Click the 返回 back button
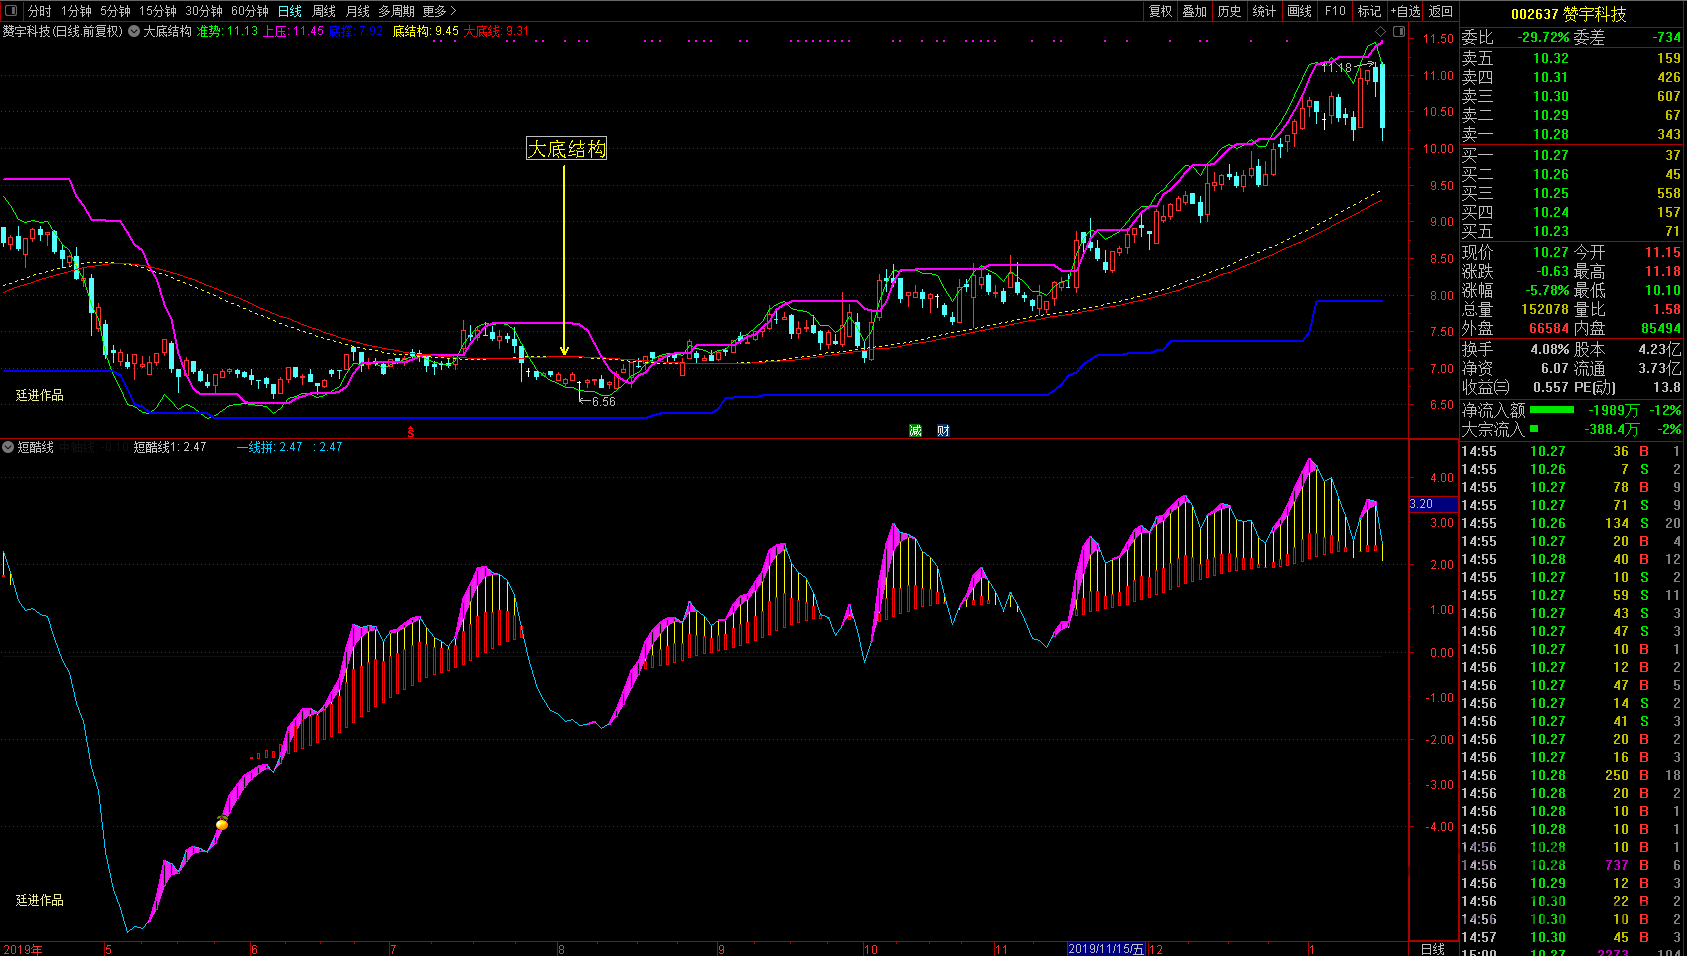Viewport: 1687px width, 956px height. click(x=1441, y=11)
